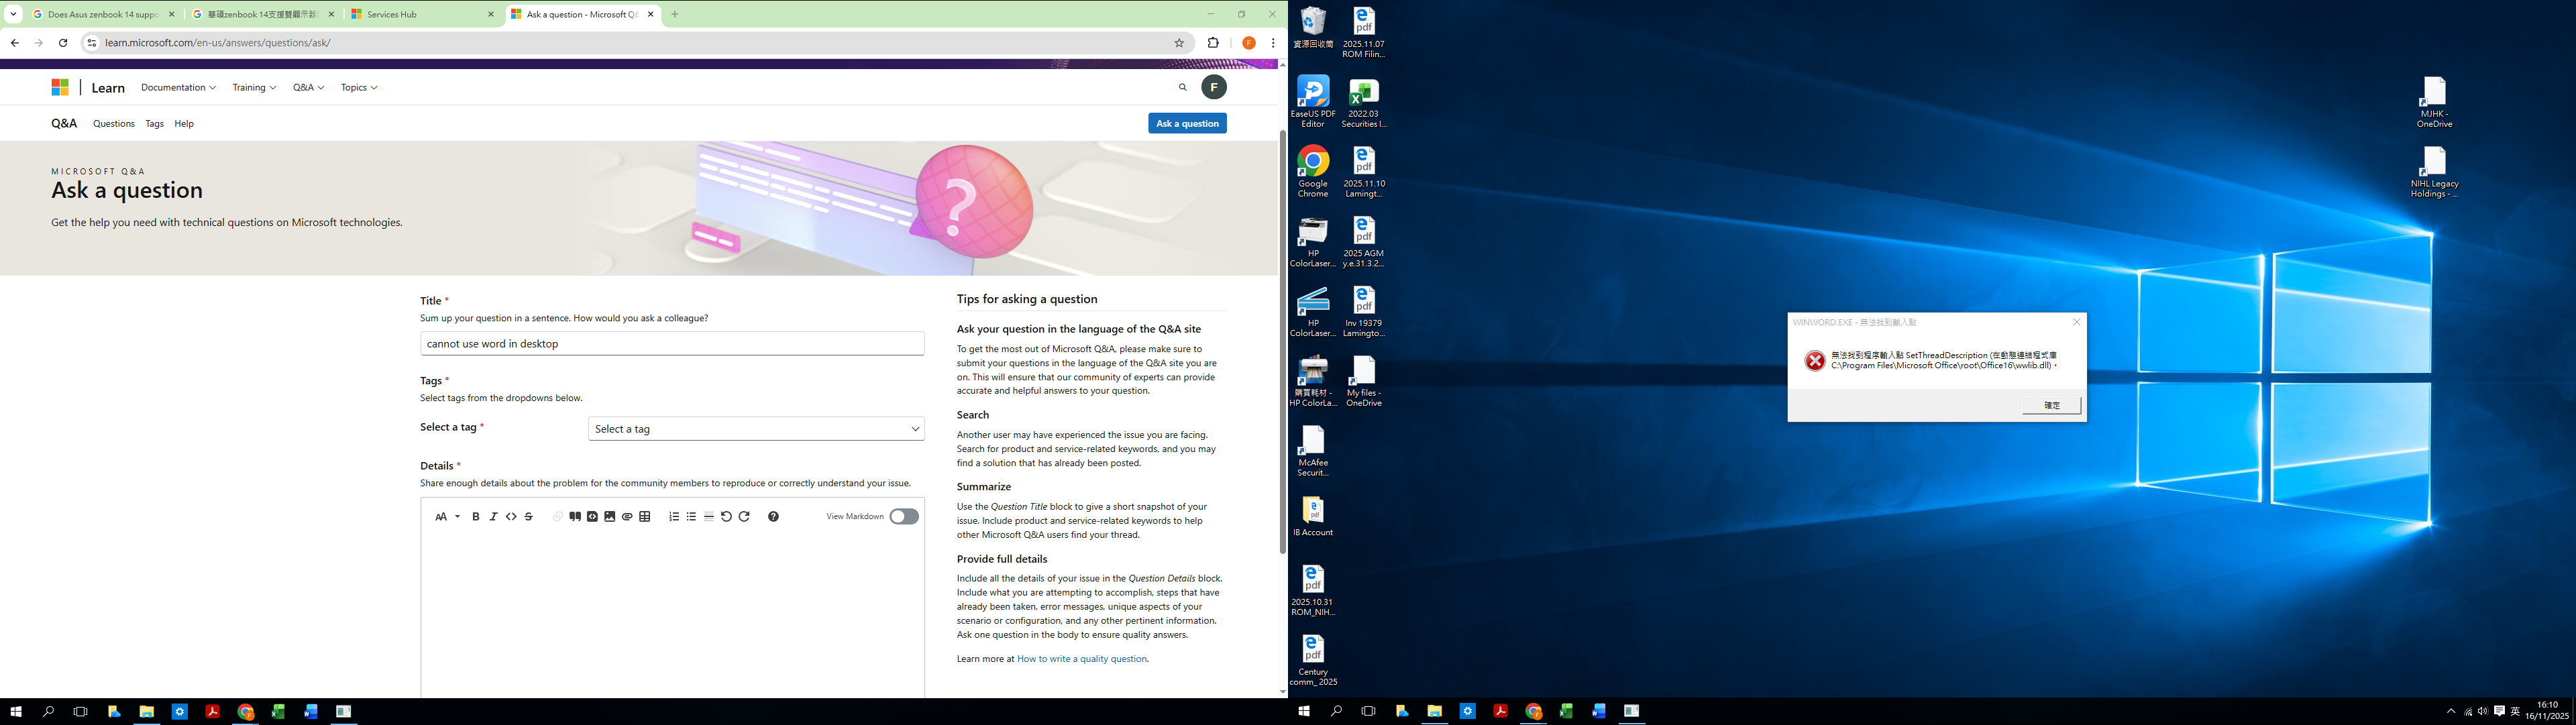Screen dimensions: 2576x725
Task: Click the Title input field
Action: 672,344
